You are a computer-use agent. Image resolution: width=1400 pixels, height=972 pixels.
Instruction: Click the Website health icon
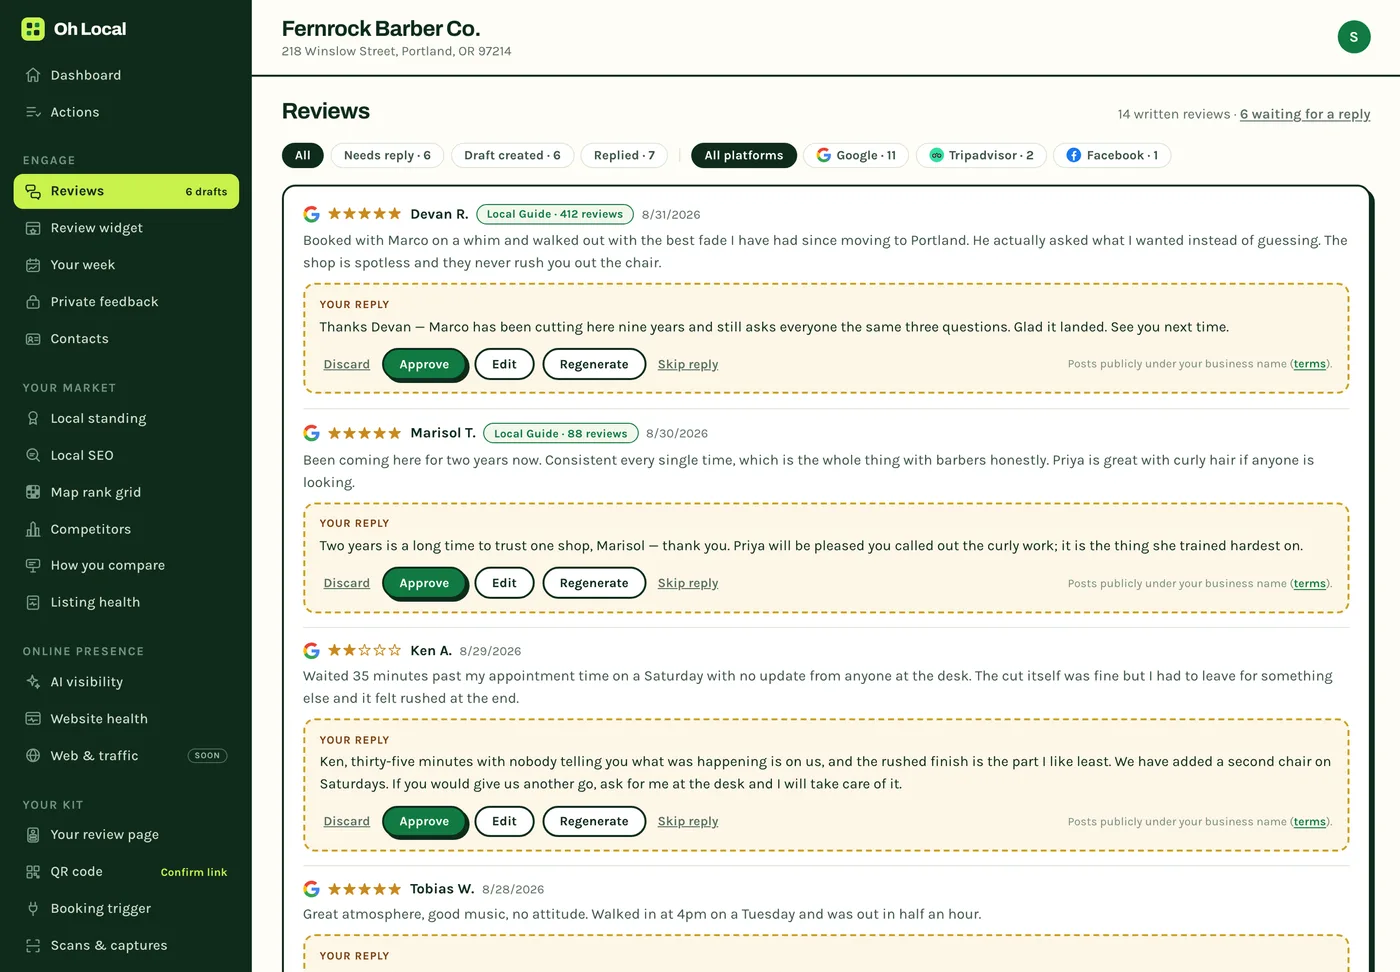pos(33,719)
